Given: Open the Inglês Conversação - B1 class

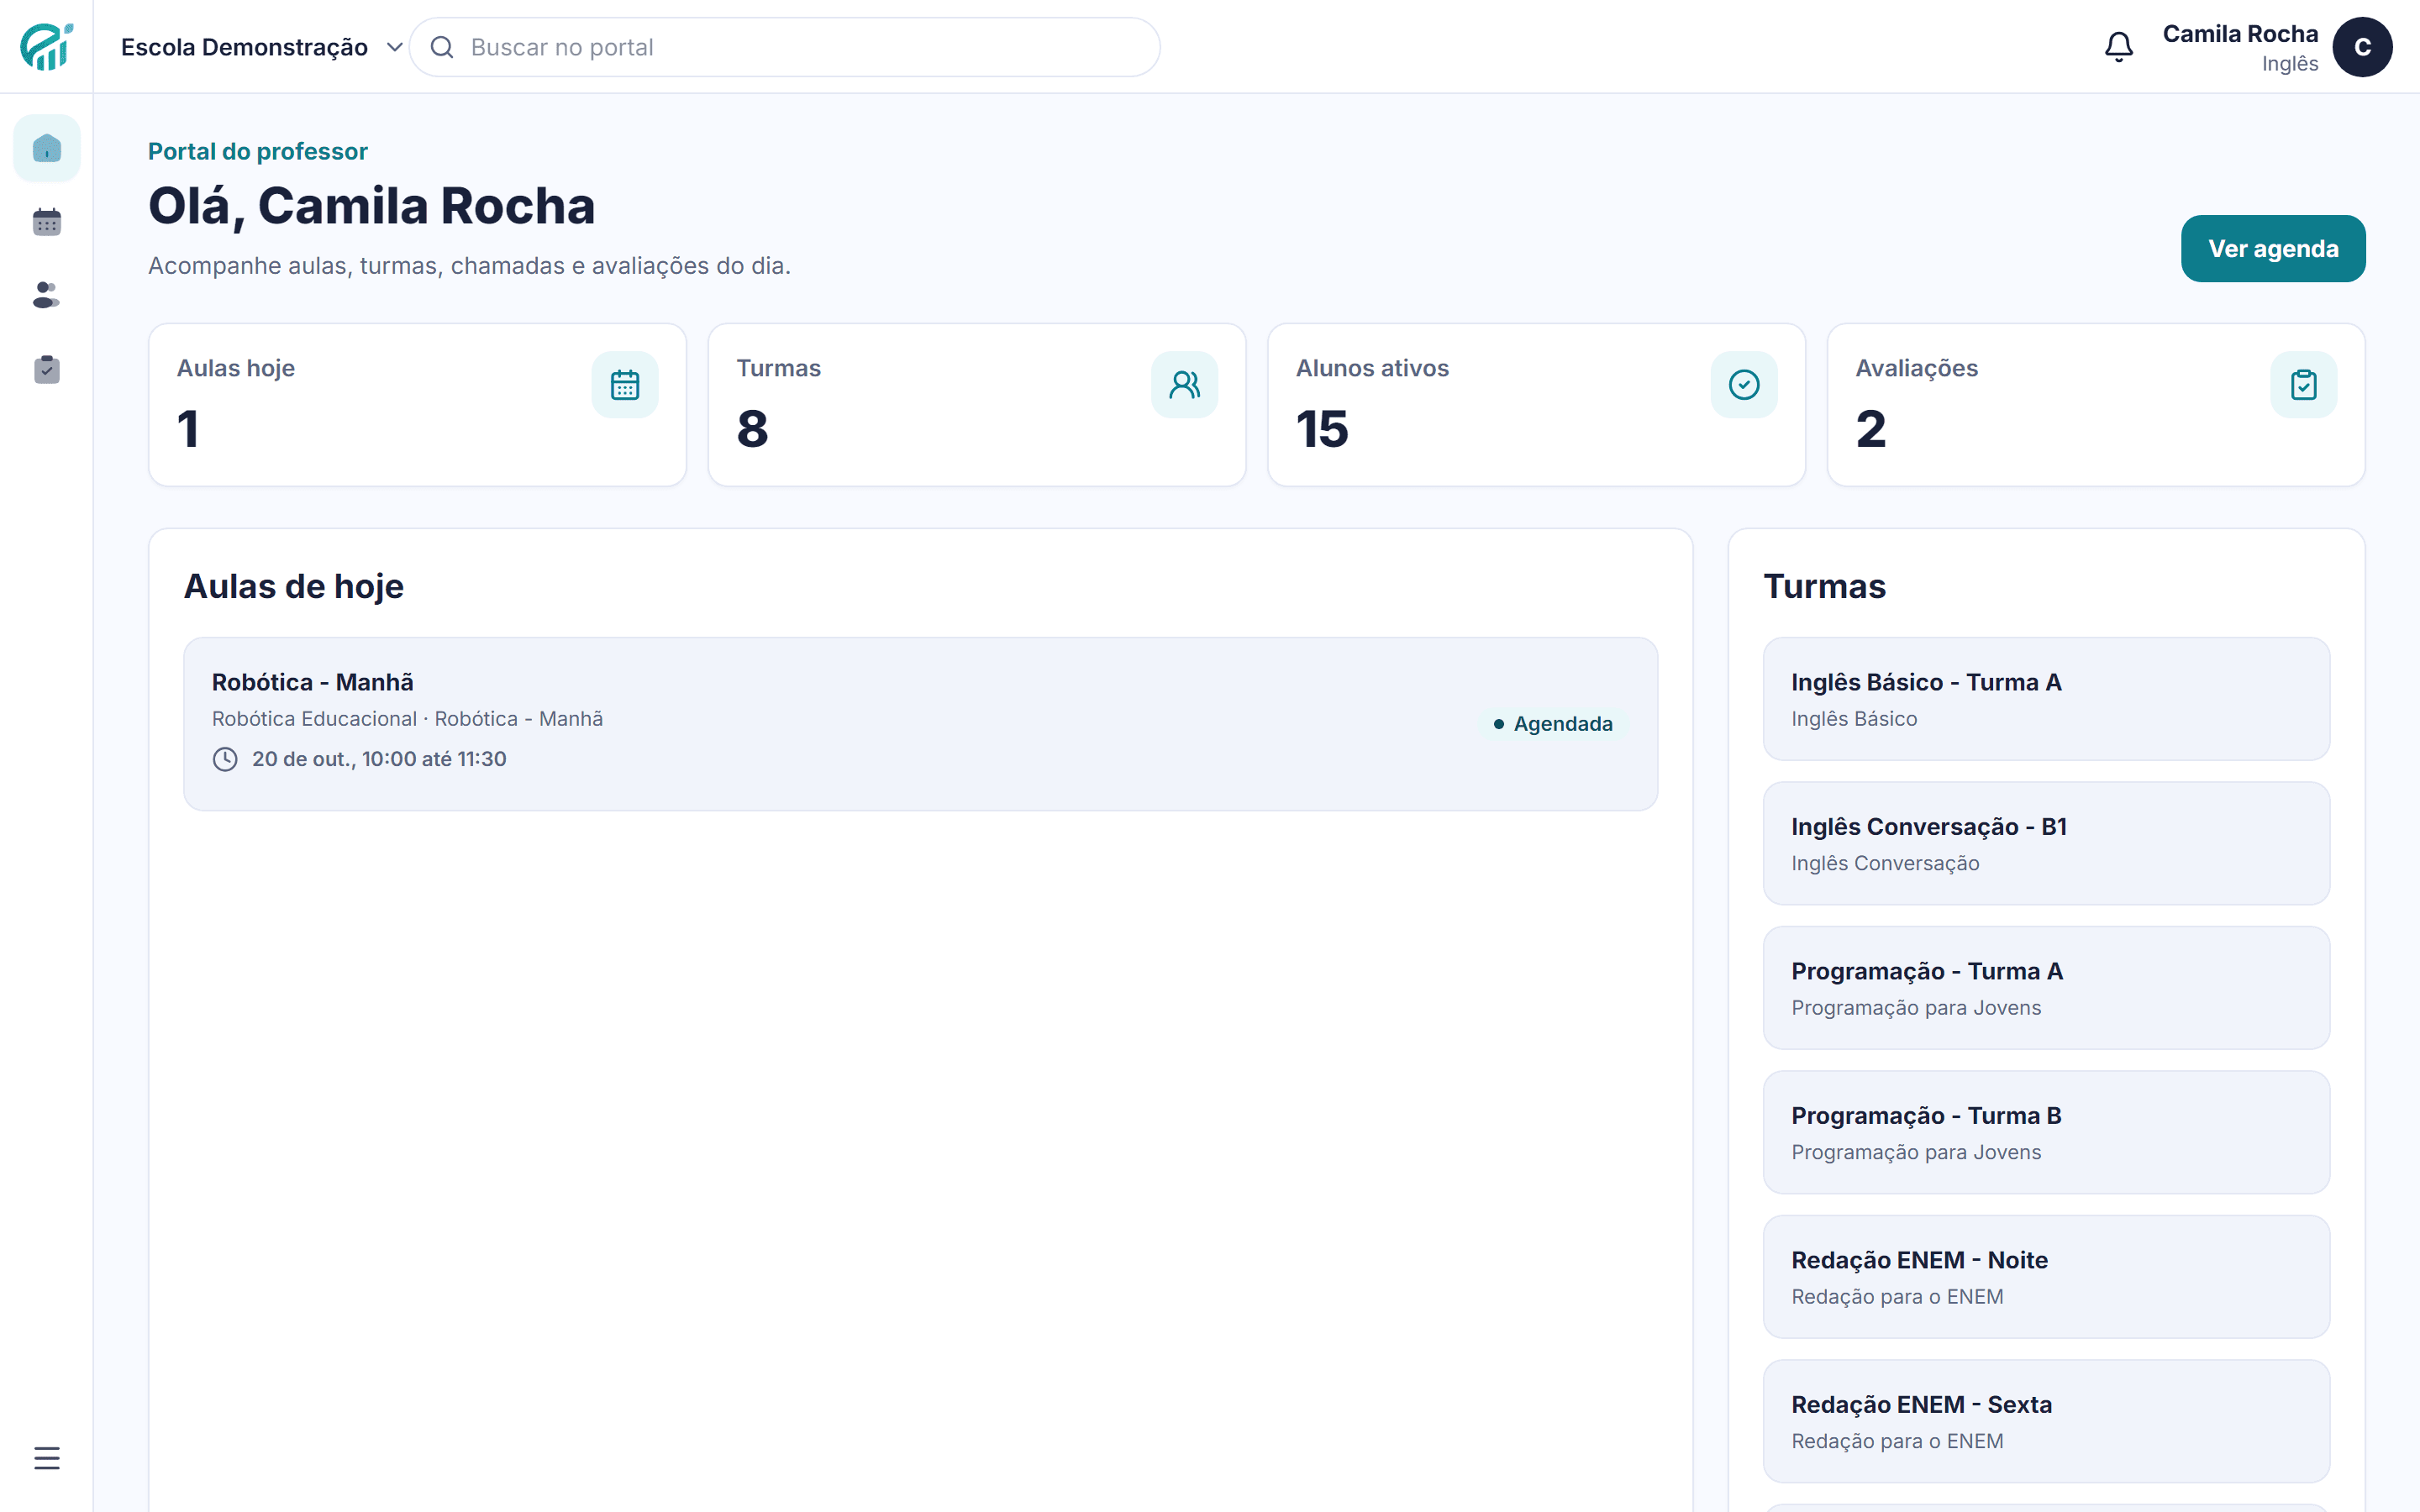Looking at the screenshot, I should pos(2046,843).
